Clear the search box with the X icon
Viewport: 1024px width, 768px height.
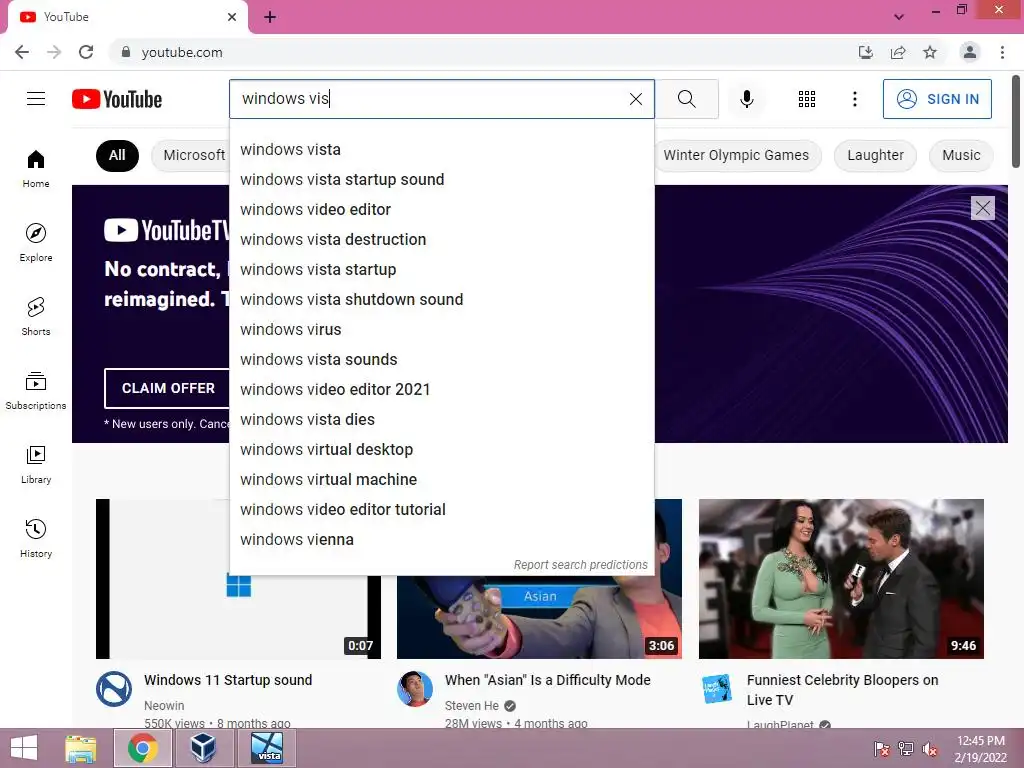[x=635, y=99]
